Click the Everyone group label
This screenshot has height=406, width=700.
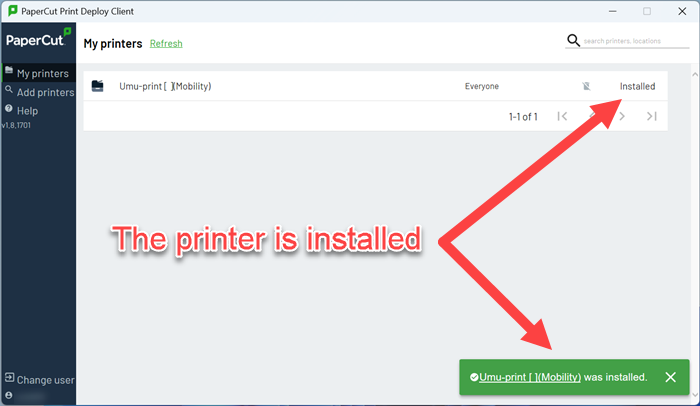(482, 86)
